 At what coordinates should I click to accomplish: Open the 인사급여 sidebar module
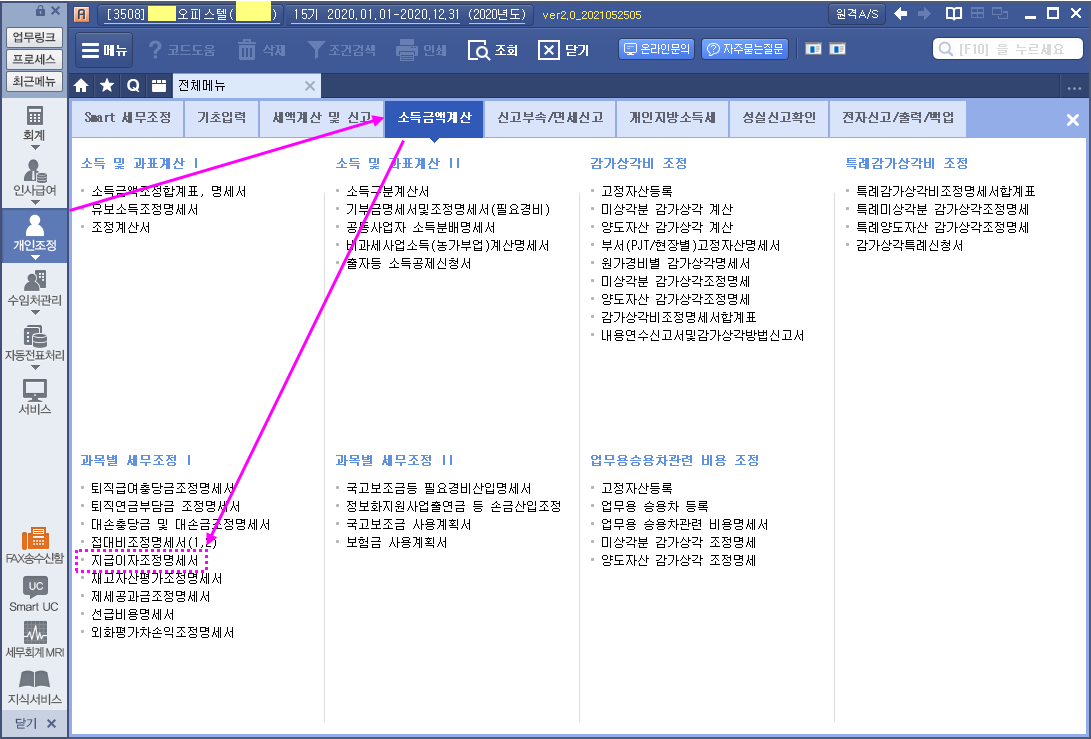[34, 178]
